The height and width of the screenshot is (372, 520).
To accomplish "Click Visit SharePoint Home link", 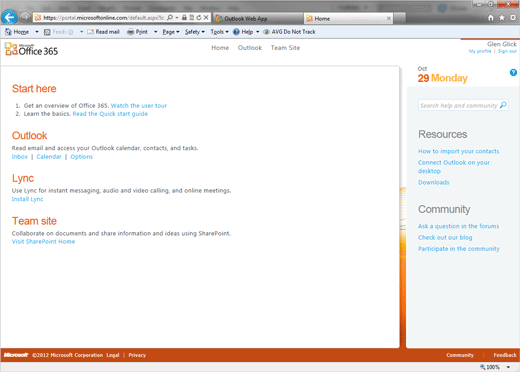I will point(43,242).
